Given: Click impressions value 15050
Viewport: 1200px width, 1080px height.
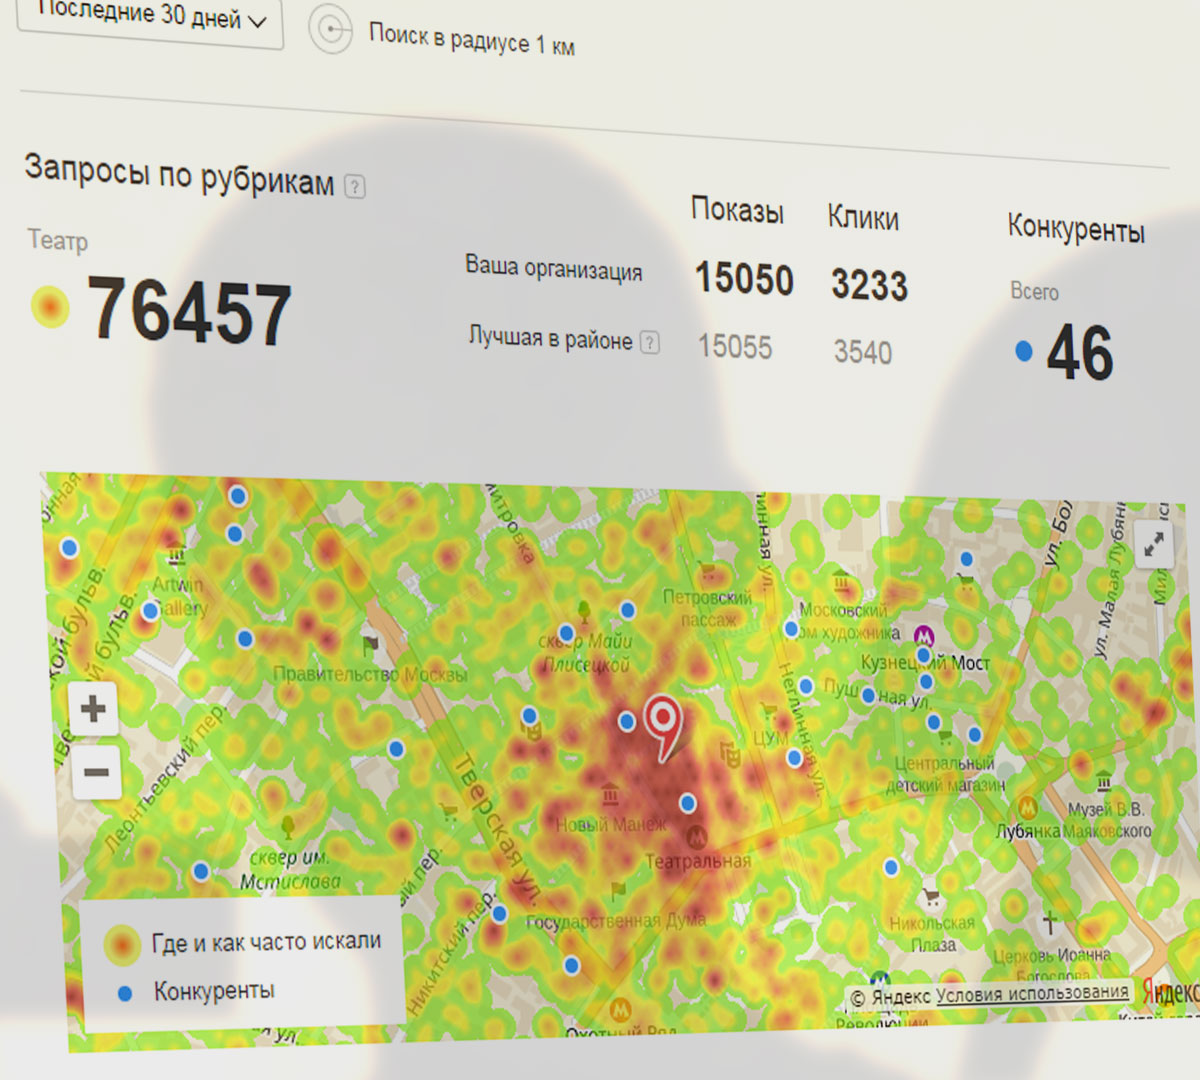Looking at the screenshot, I should [x=744, y=279].
